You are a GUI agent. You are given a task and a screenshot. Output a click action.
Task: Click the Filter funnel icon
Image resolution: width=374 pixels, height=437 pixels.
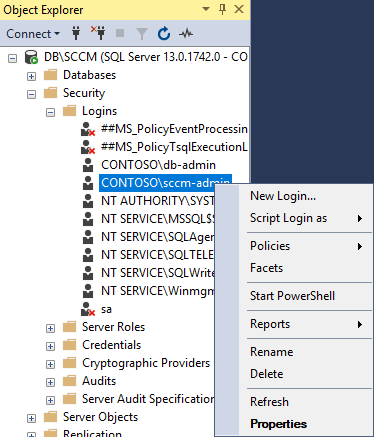tap(142, 34)
